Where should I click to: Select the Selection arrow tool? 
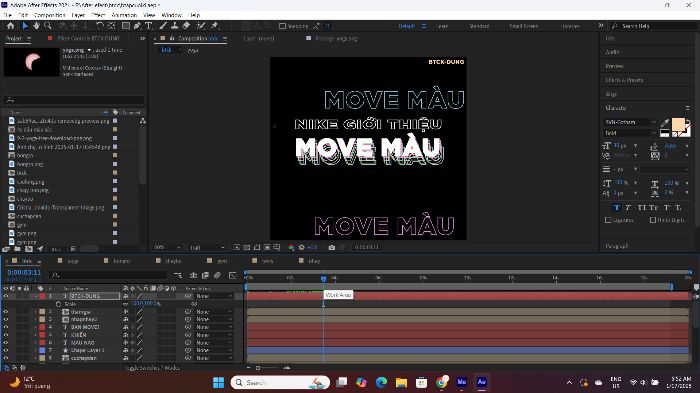tap(25, 26)
